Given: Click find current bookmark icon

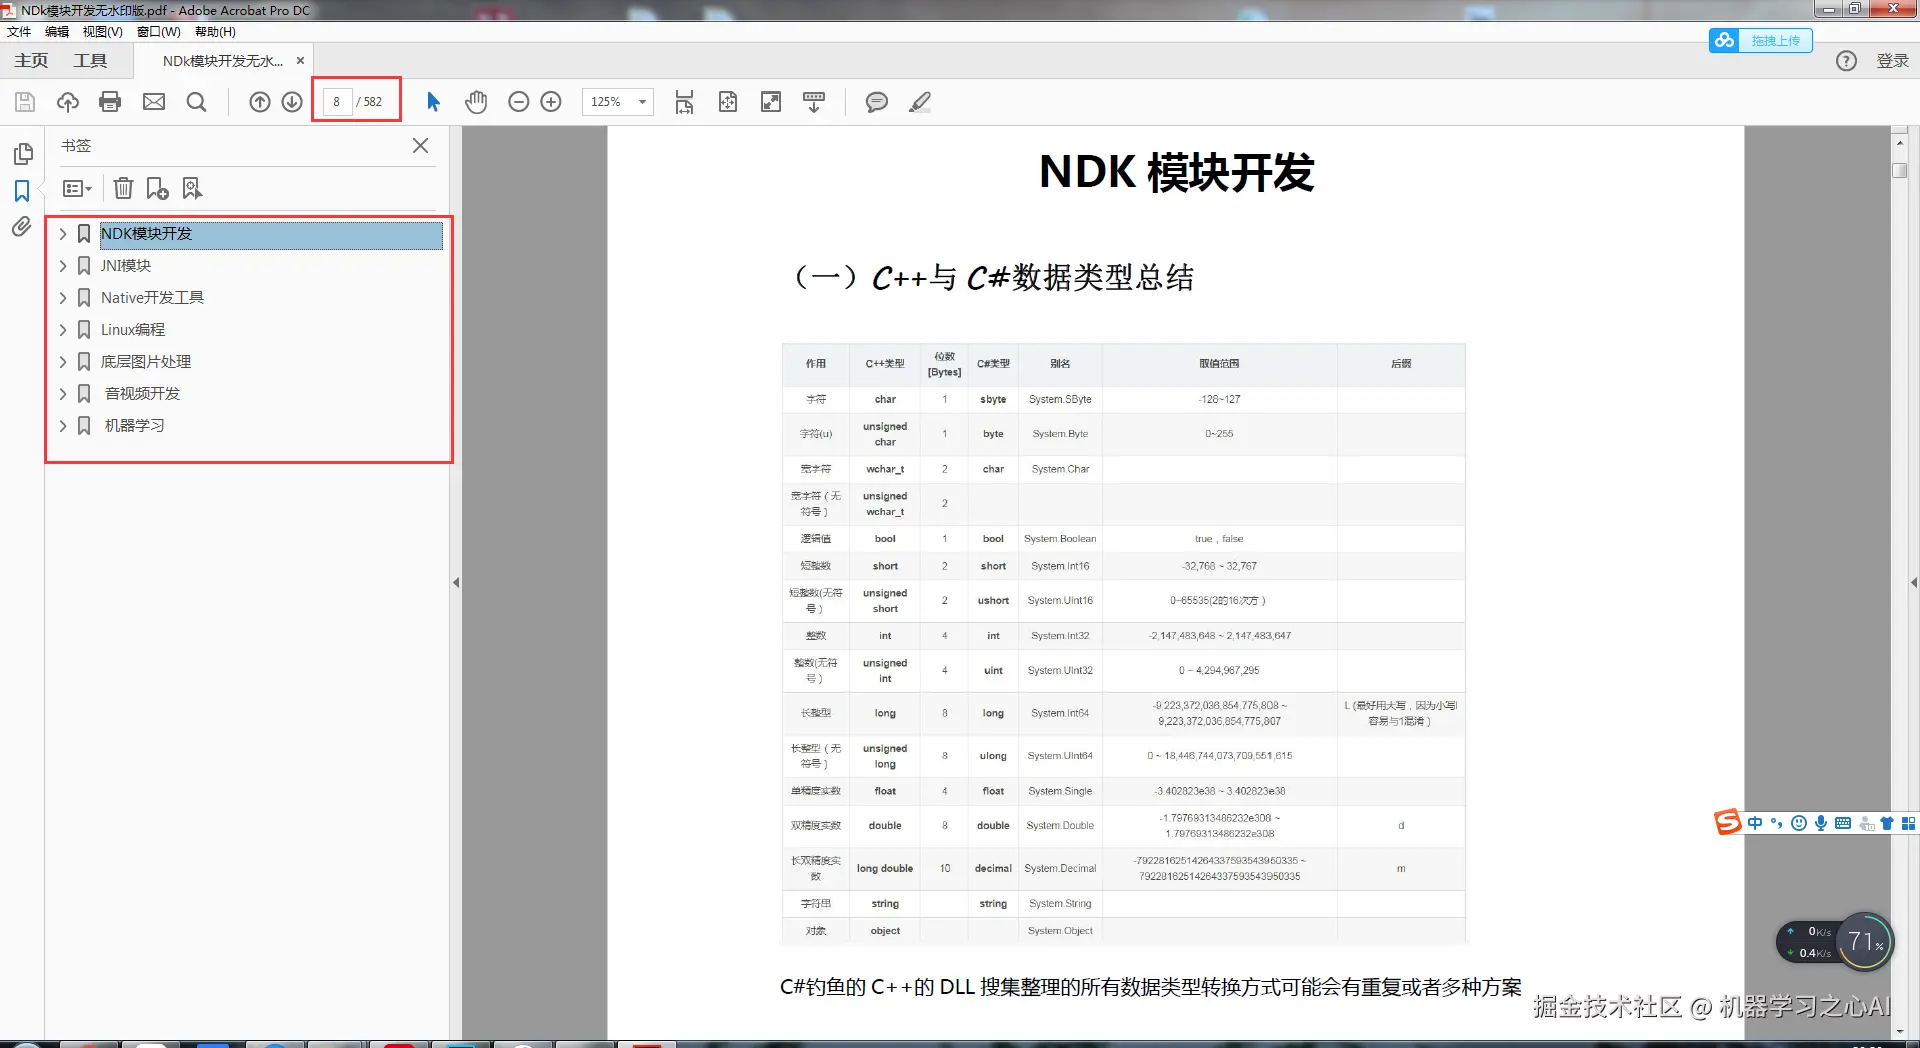Looking at the screenshot, I should [x=192, y=188].
